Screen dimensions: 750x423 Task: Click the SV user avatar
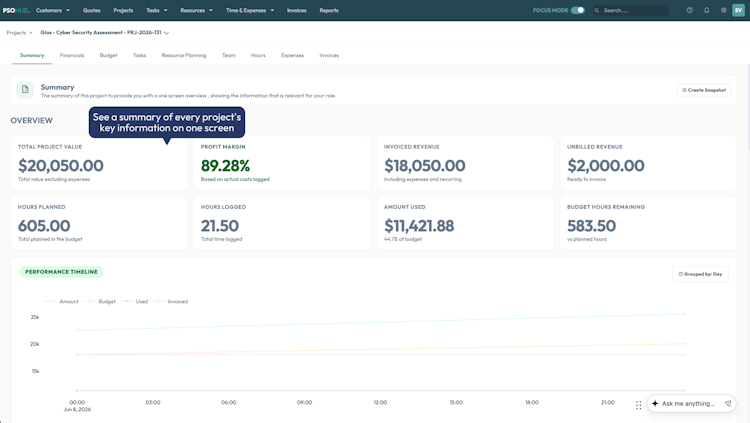pos(739,10)
